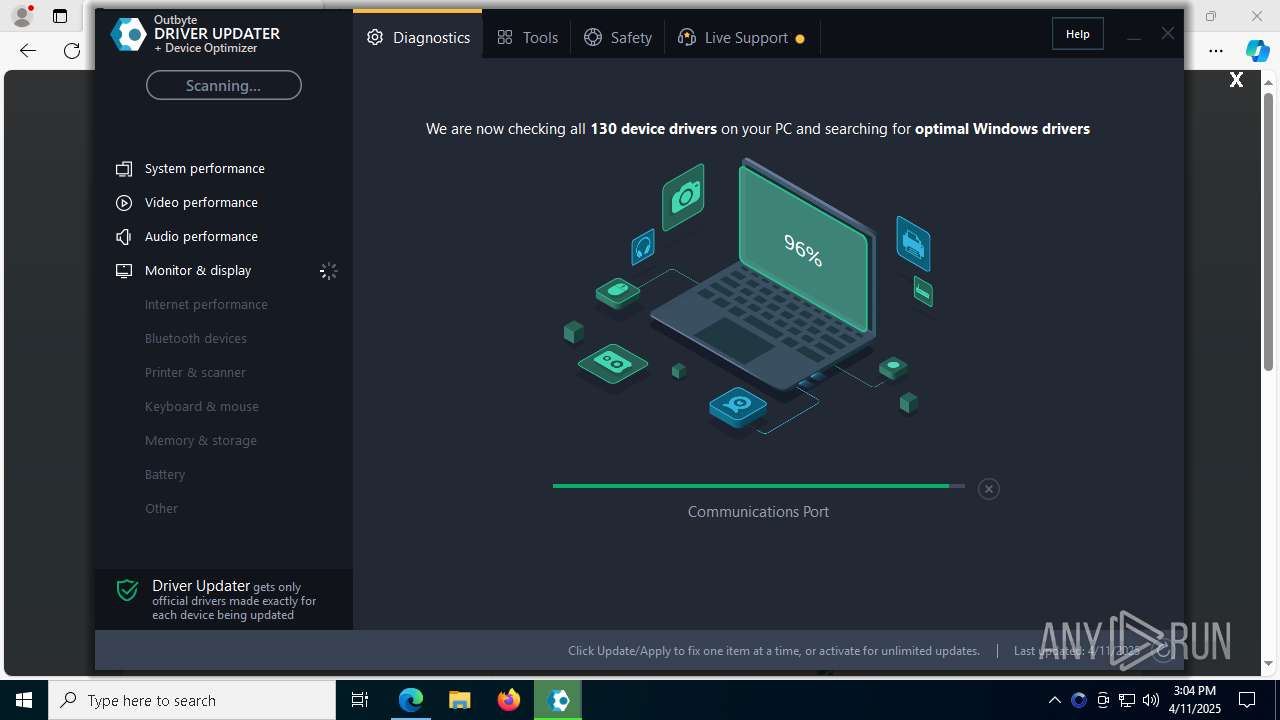Click the volume icon in system tray
The height and width of the screenshot is (720, 1280).
[x=1151, y=700]
